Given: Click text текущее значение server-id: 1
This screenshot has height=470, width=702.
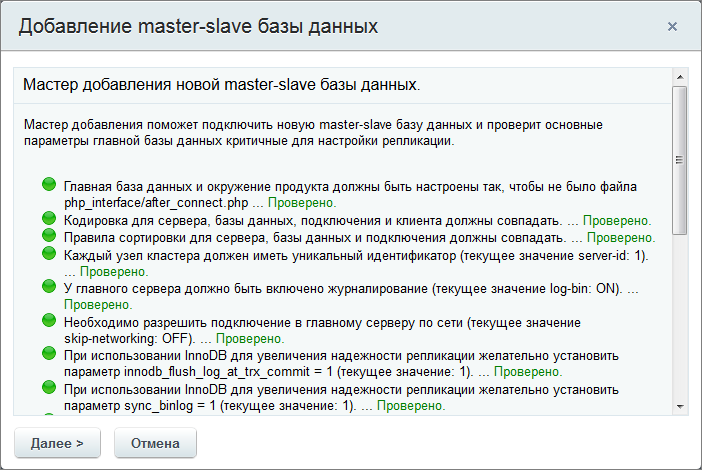Looking at the screenshot, I should tap(553, 256).
